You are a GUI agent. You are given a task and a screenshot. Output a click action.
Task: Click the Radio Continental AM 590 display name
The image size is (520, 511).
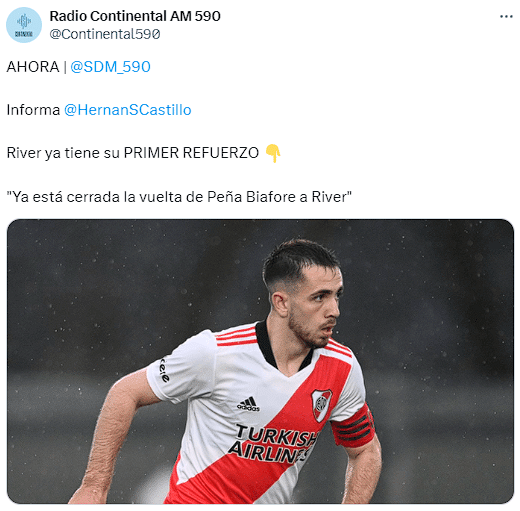[x=135, y=16]
